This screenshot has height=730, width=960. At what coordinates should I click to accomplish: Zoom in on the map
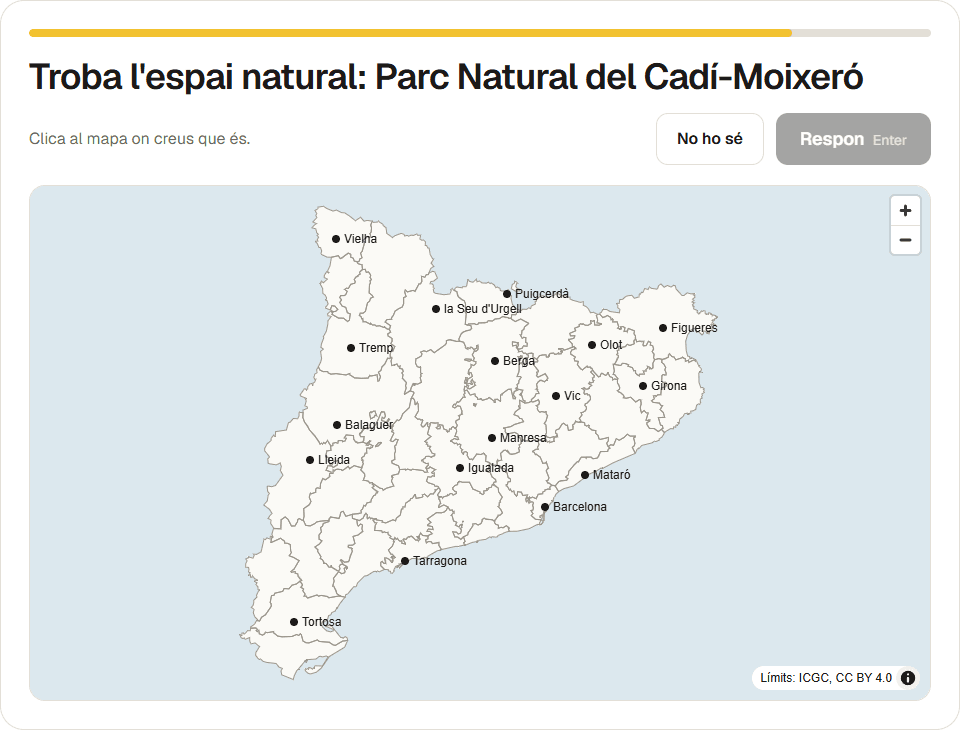pos(905,211)
